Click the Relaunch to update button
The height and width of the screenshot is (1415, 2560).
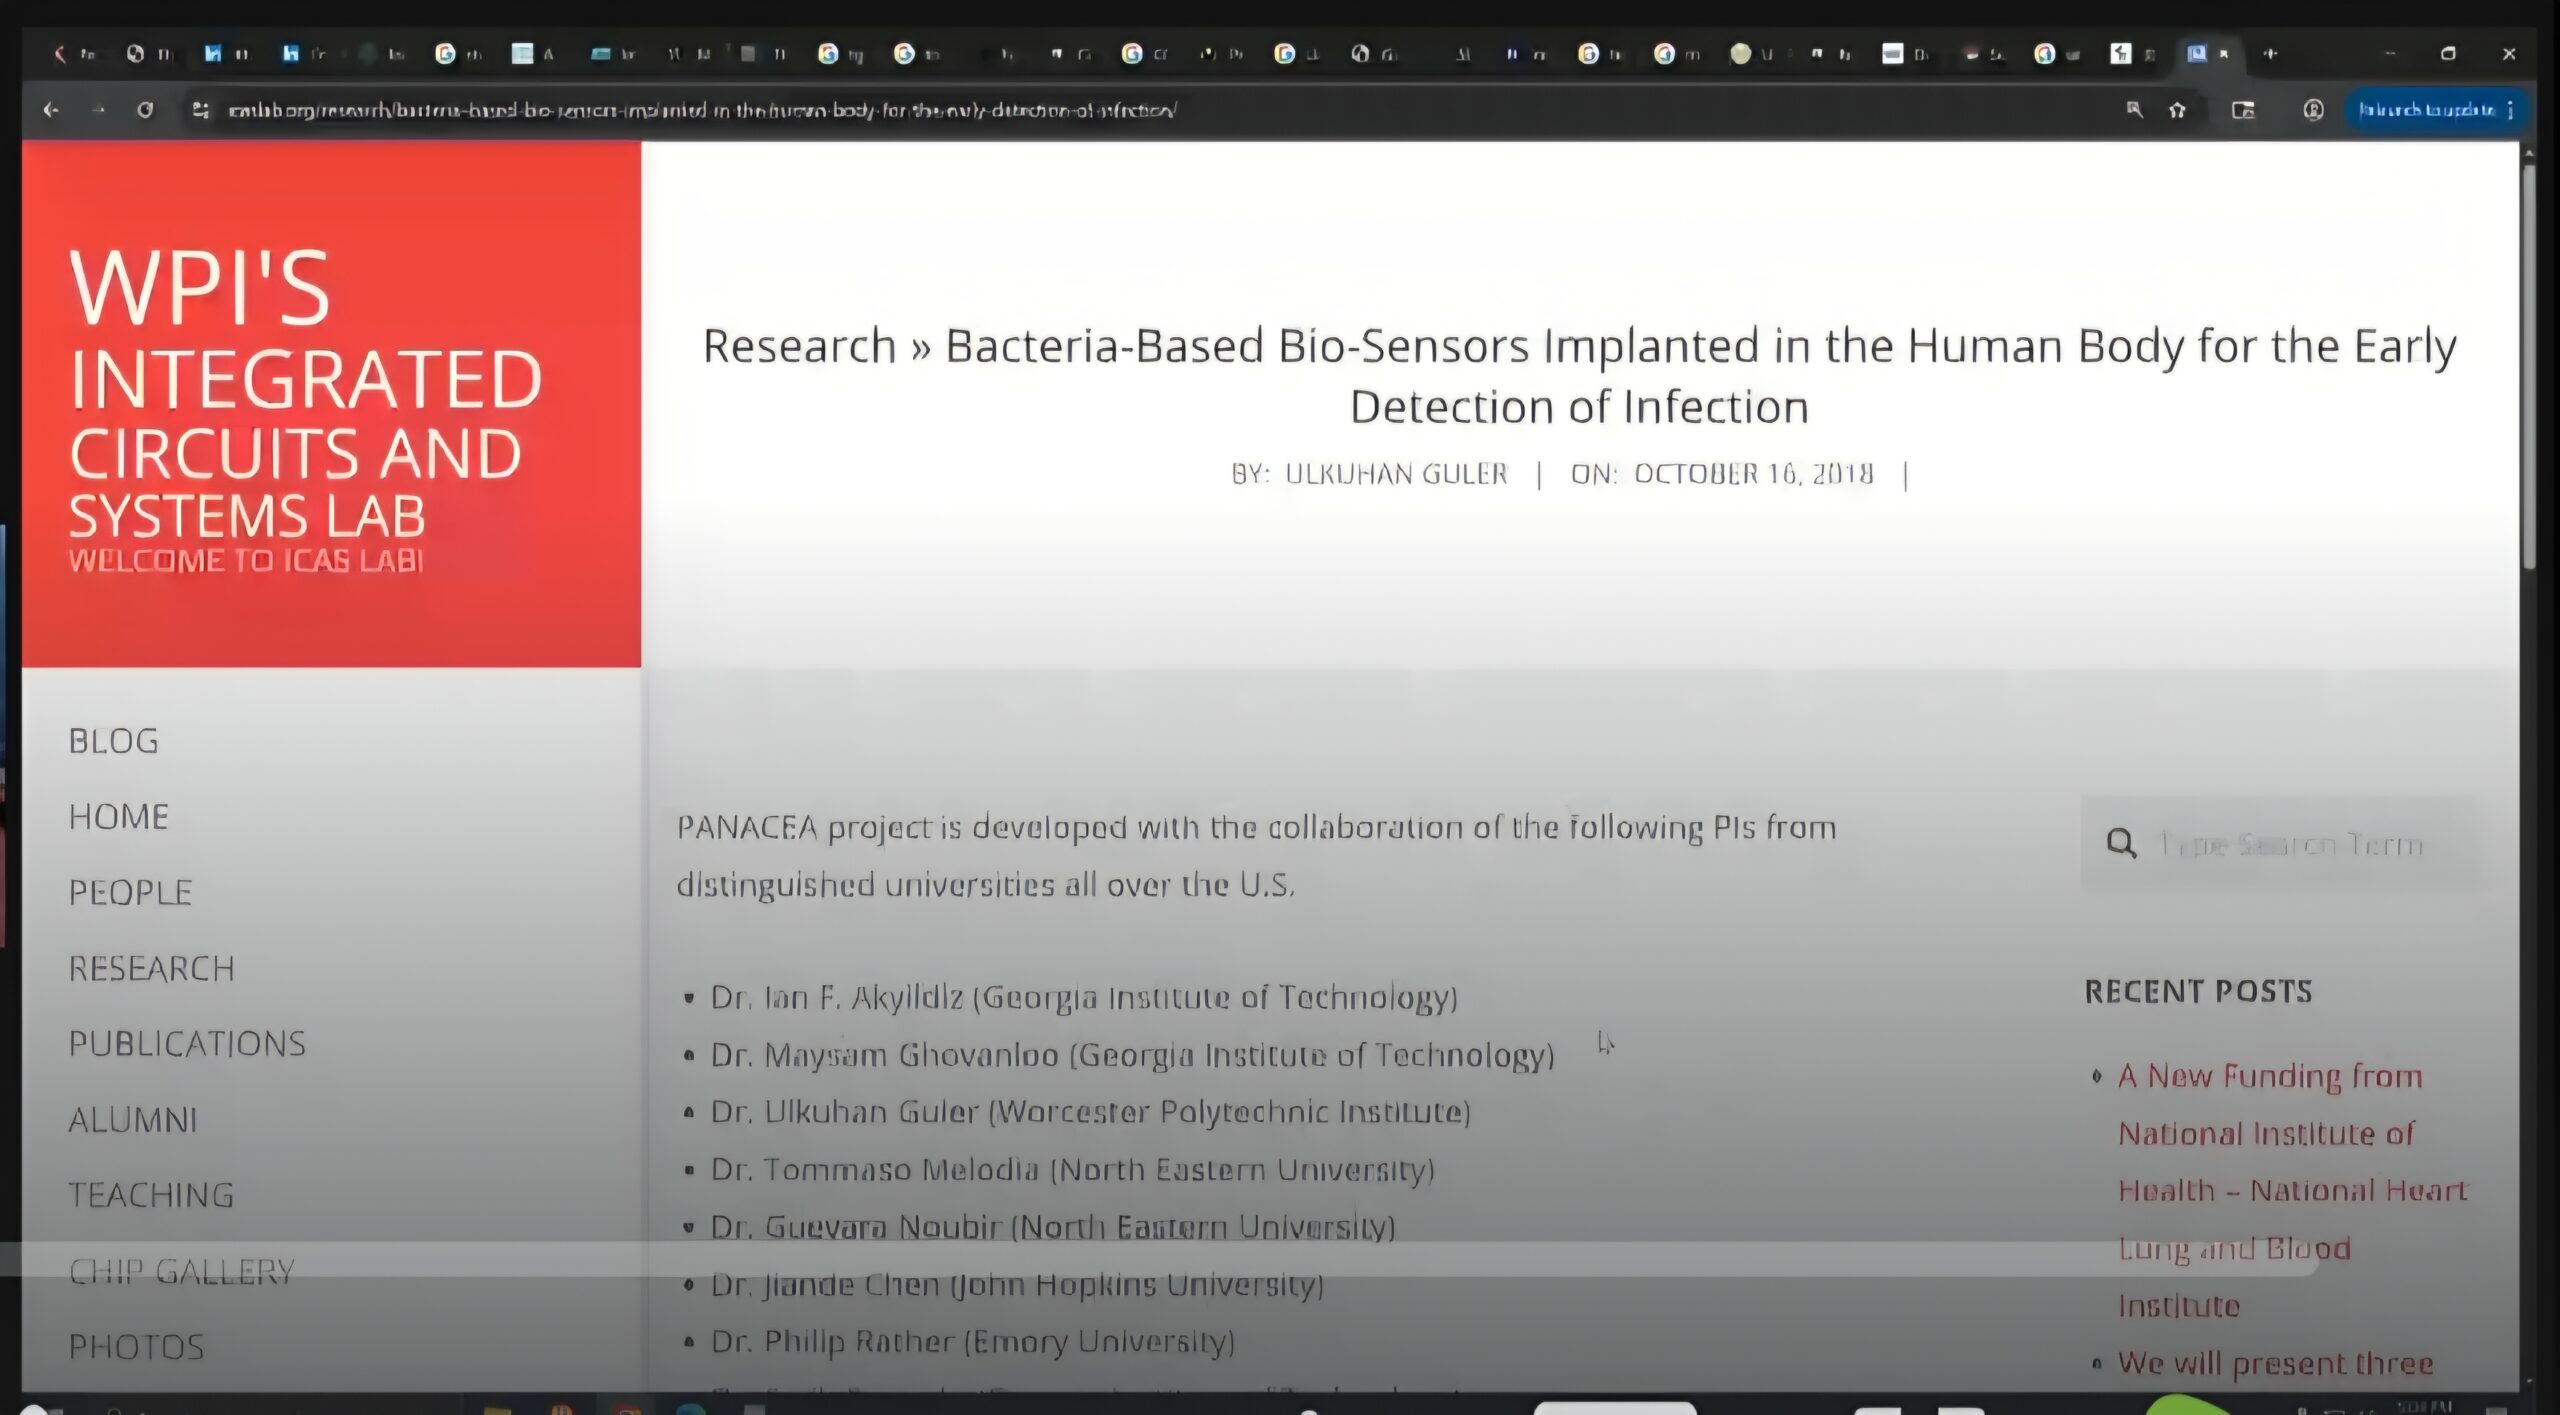[x=2427, y=110]
